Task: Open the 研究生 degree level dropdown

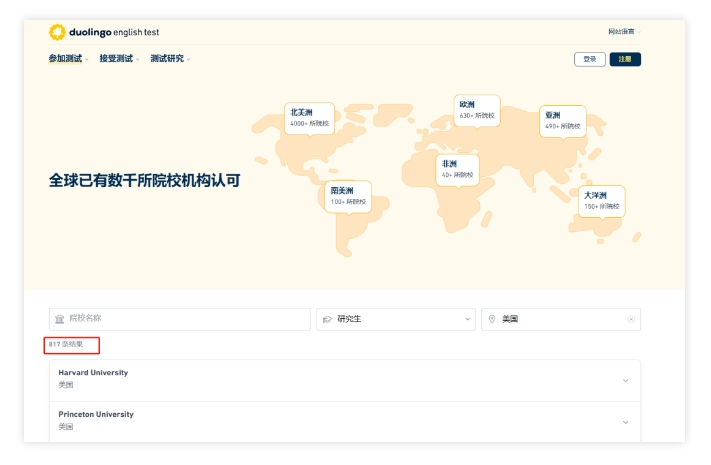Action: tap(396, 319)
